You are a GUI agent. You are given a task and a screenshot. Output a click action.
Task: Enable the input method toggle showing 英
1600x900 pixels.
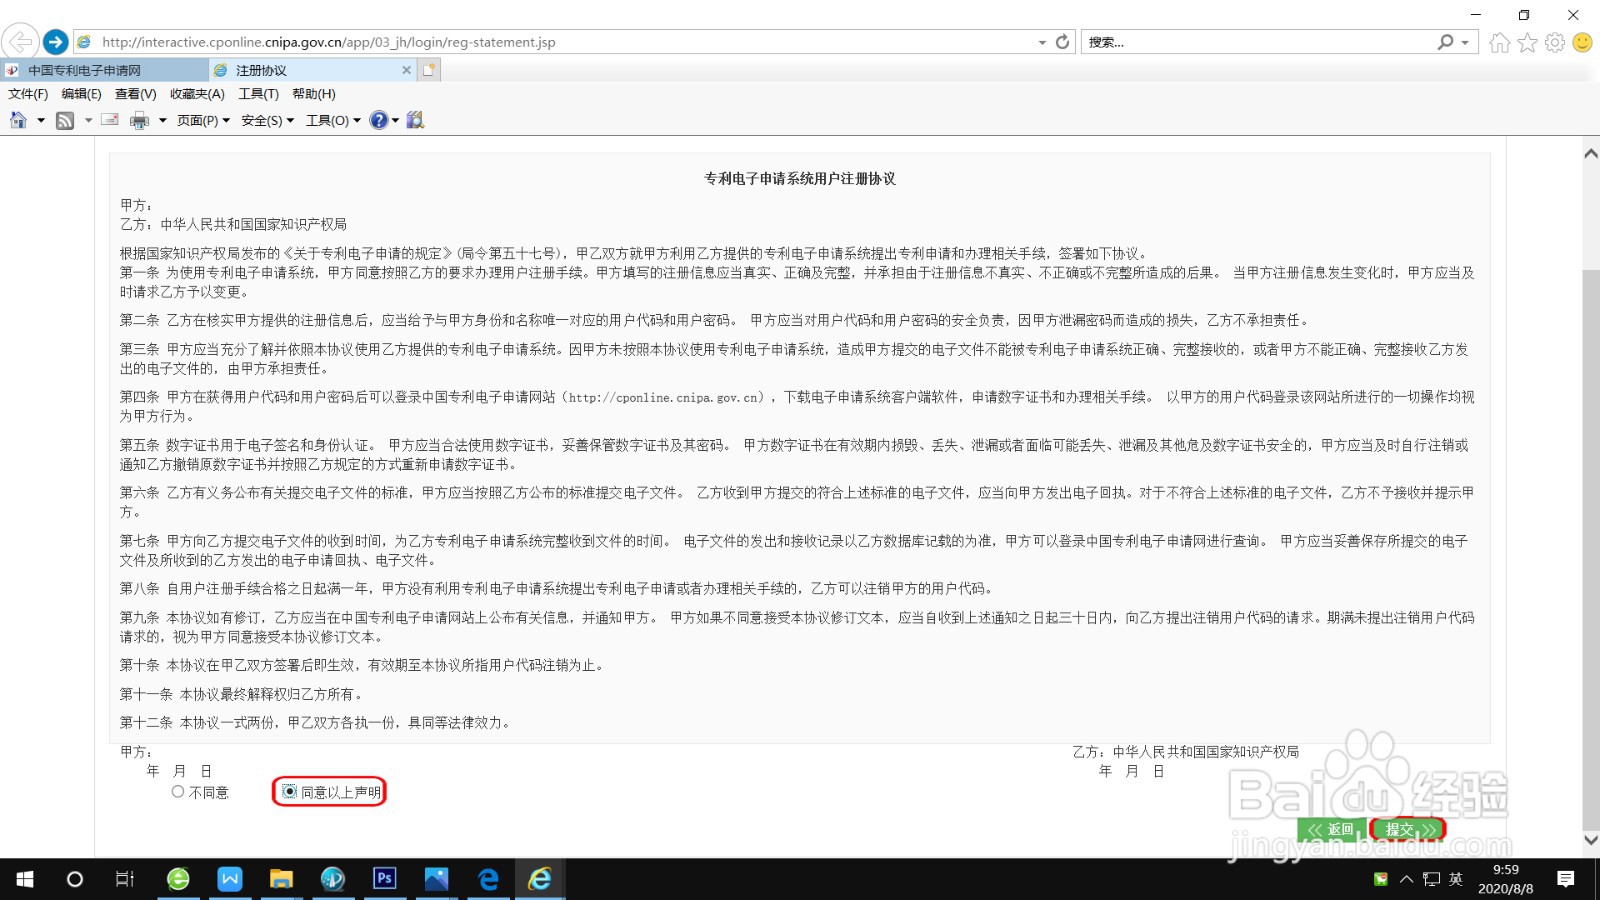click(x=1455, y=879)
